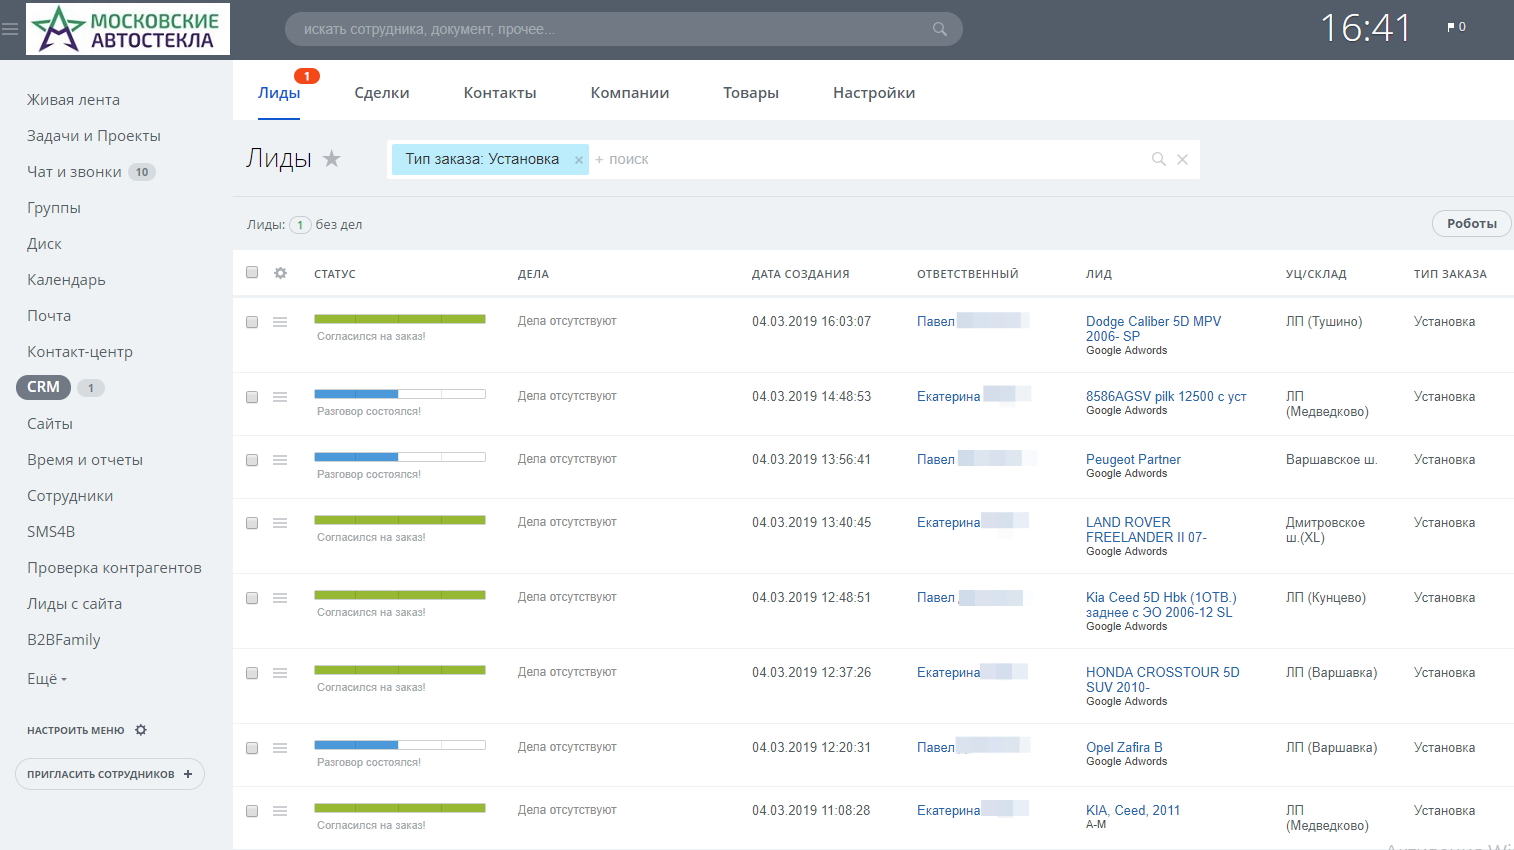This screenshot has height=850, width=1514.
Task: Check the Land Rover Freelander row checkbox
Action: 252,523
